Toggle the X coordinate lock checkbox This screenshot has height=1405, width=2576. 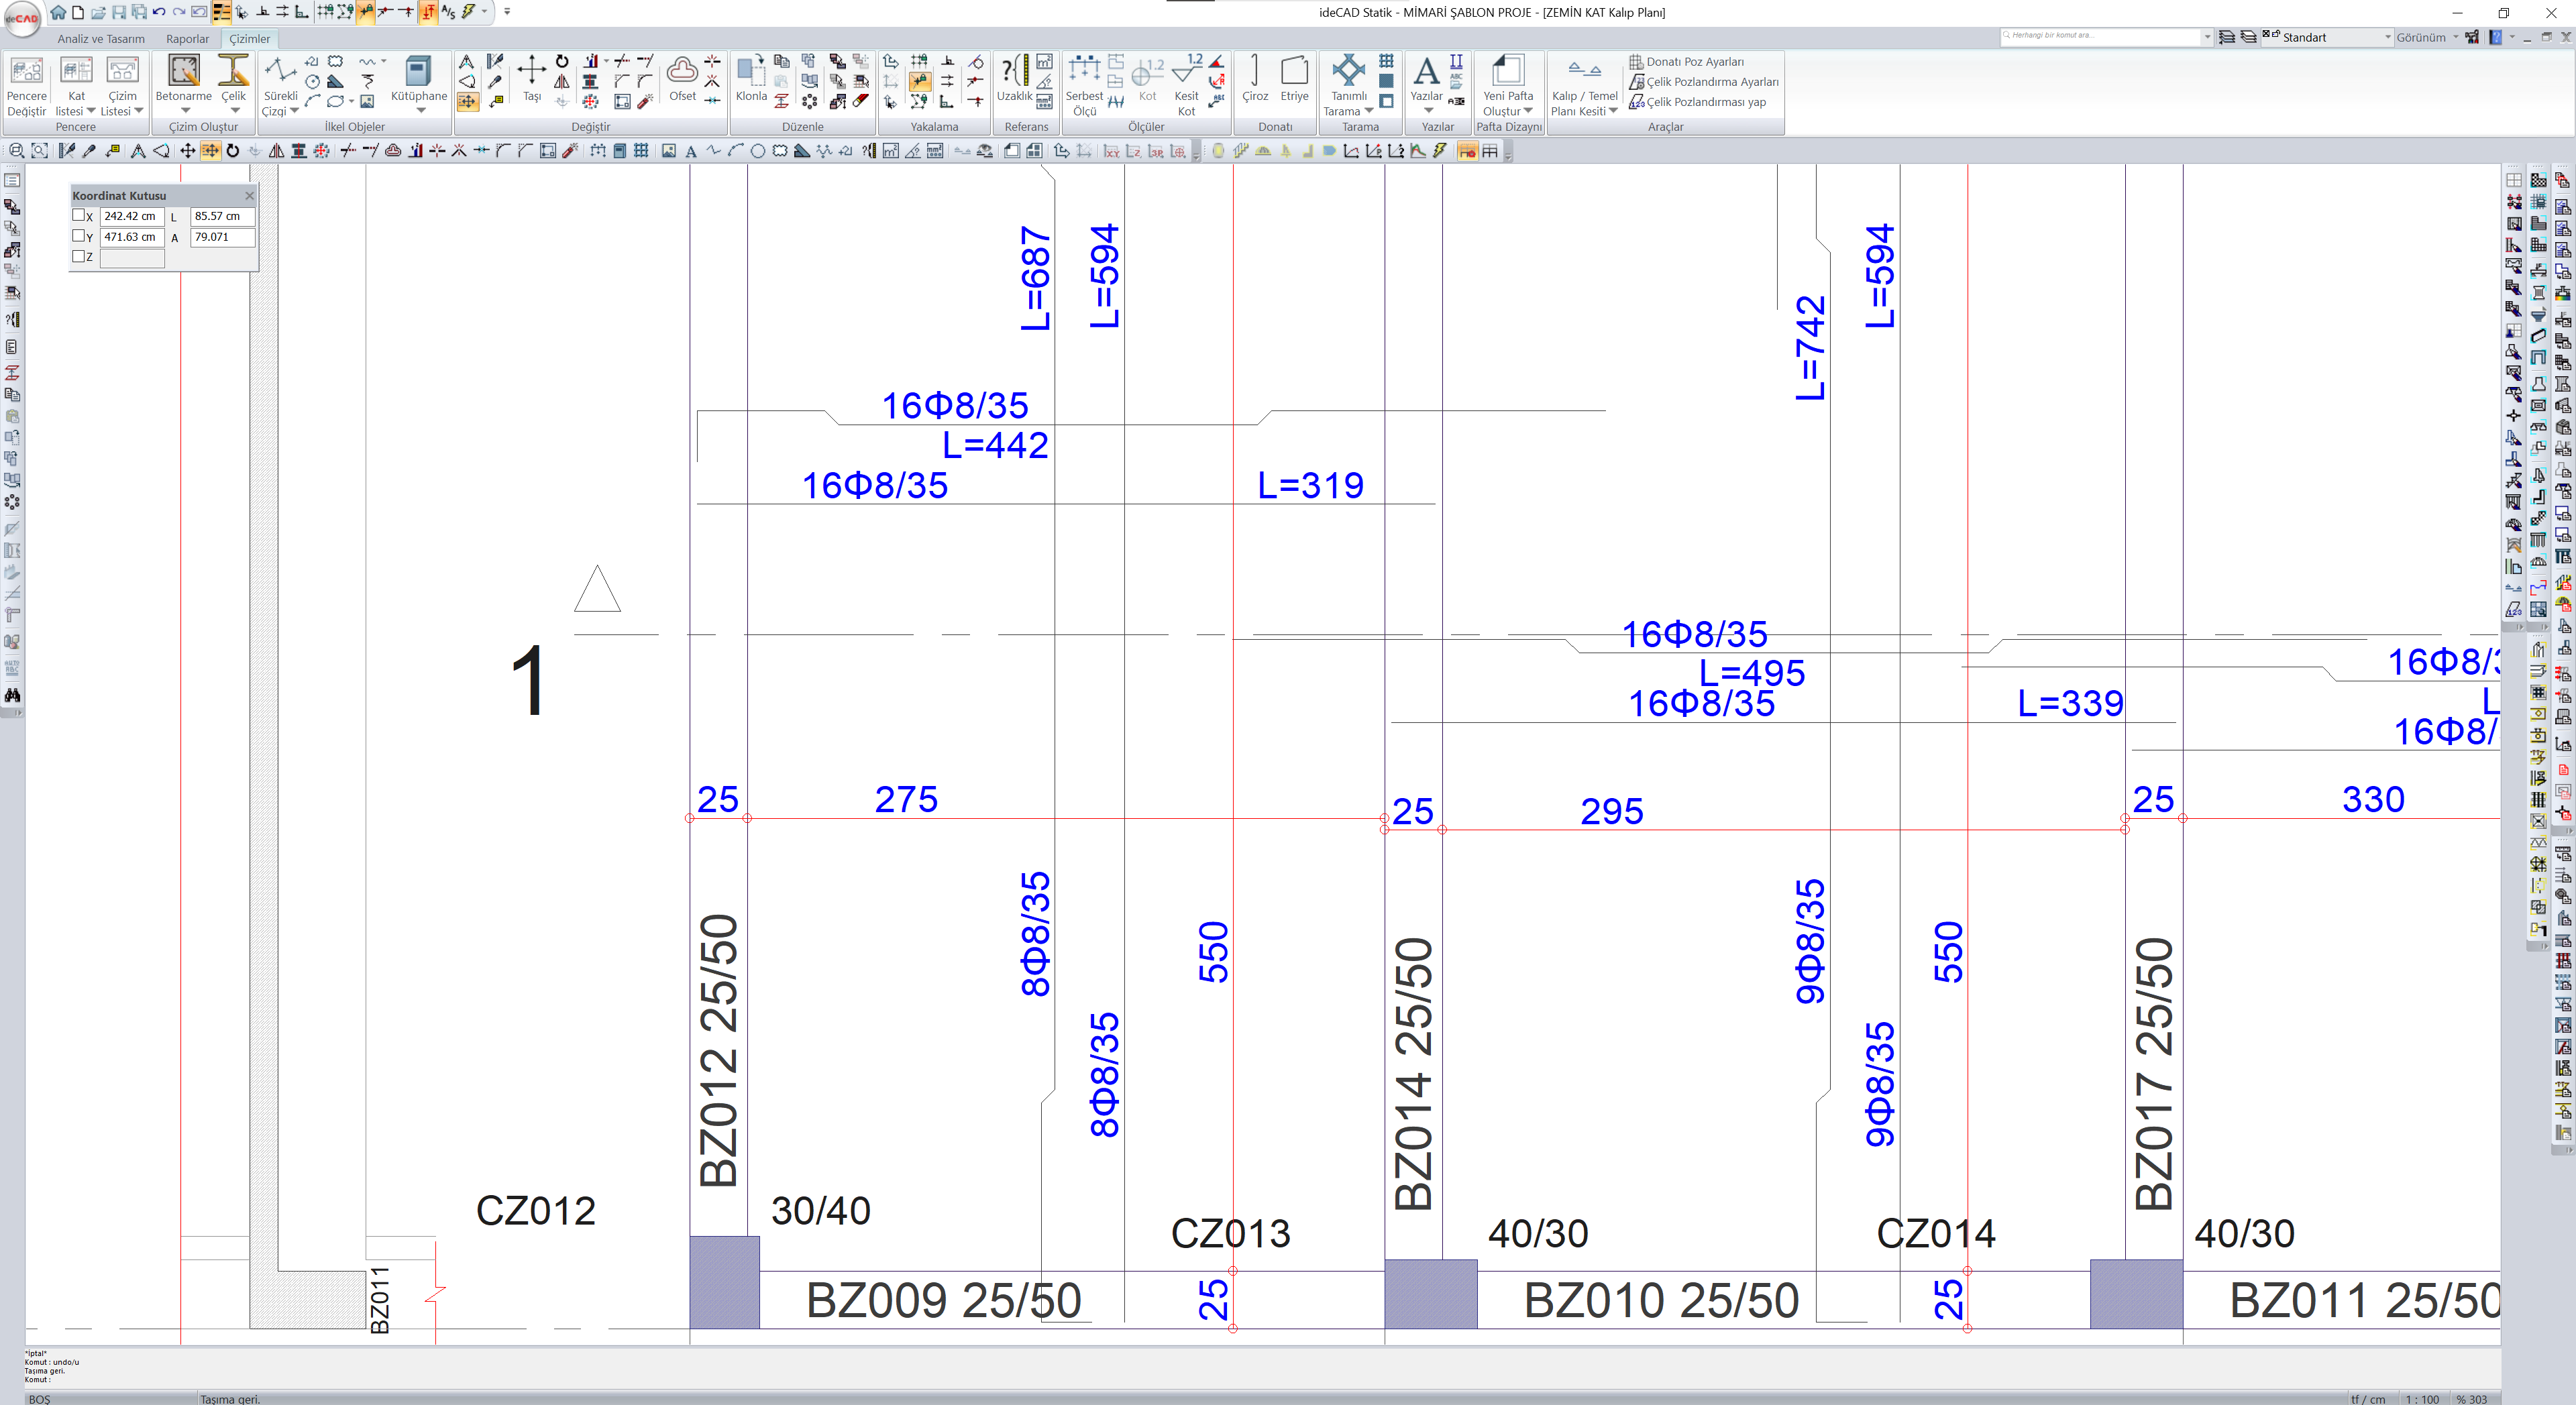79,215
